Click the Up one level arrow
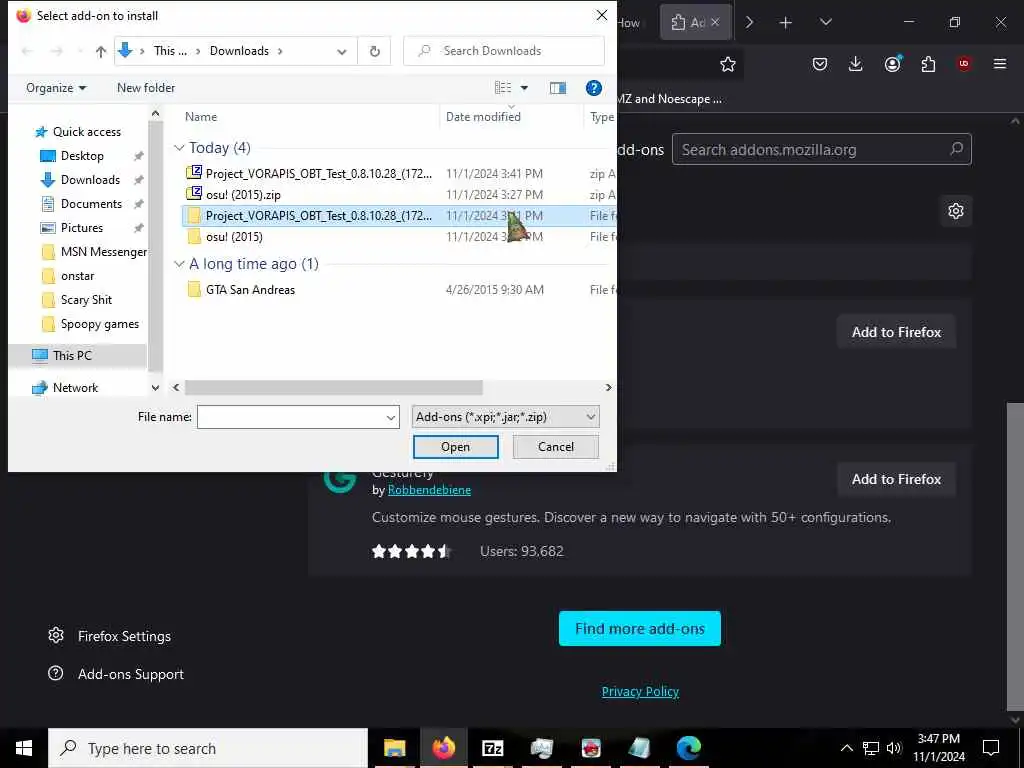Image resolution: width=1024 pixels, height=768 pixels. (101, 52)
